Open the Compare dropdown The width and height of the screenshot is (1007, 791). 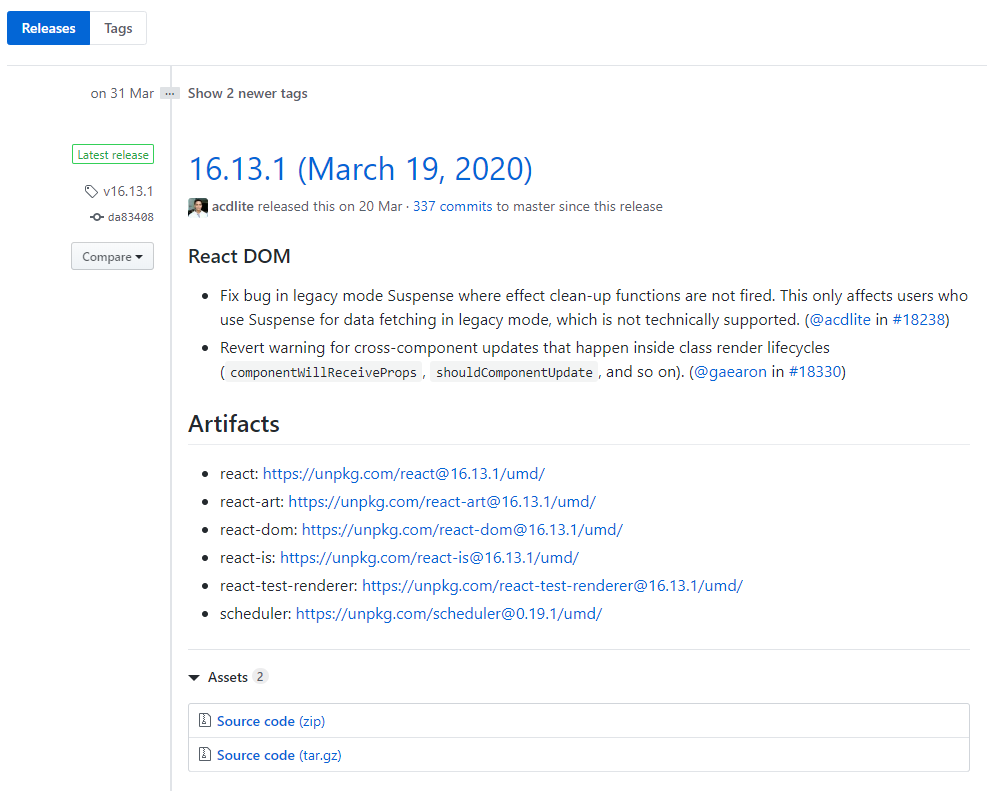click(x=112, y=256)
